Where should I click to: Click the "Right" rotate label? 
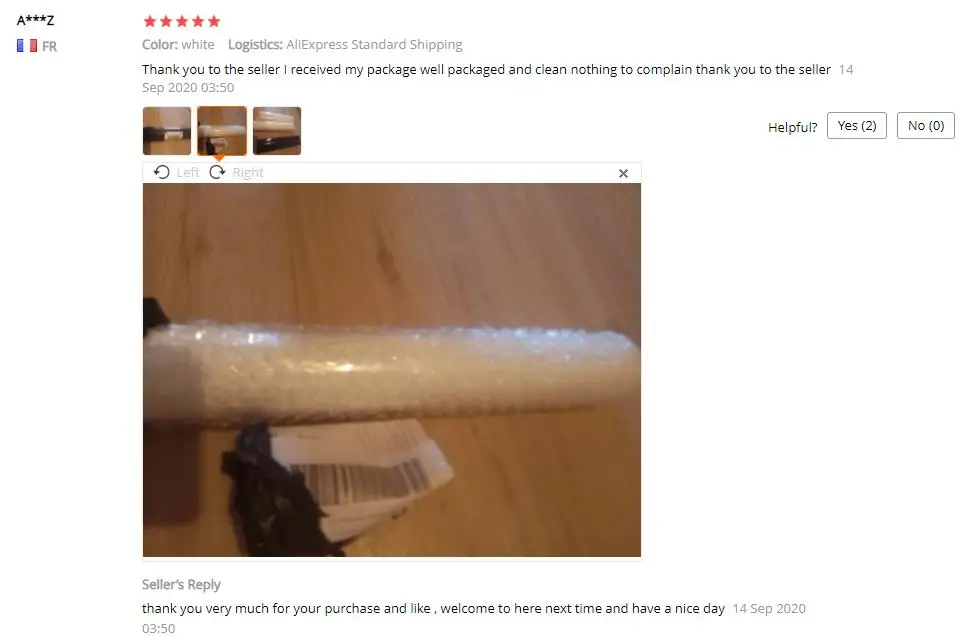[x=247, y=172]
